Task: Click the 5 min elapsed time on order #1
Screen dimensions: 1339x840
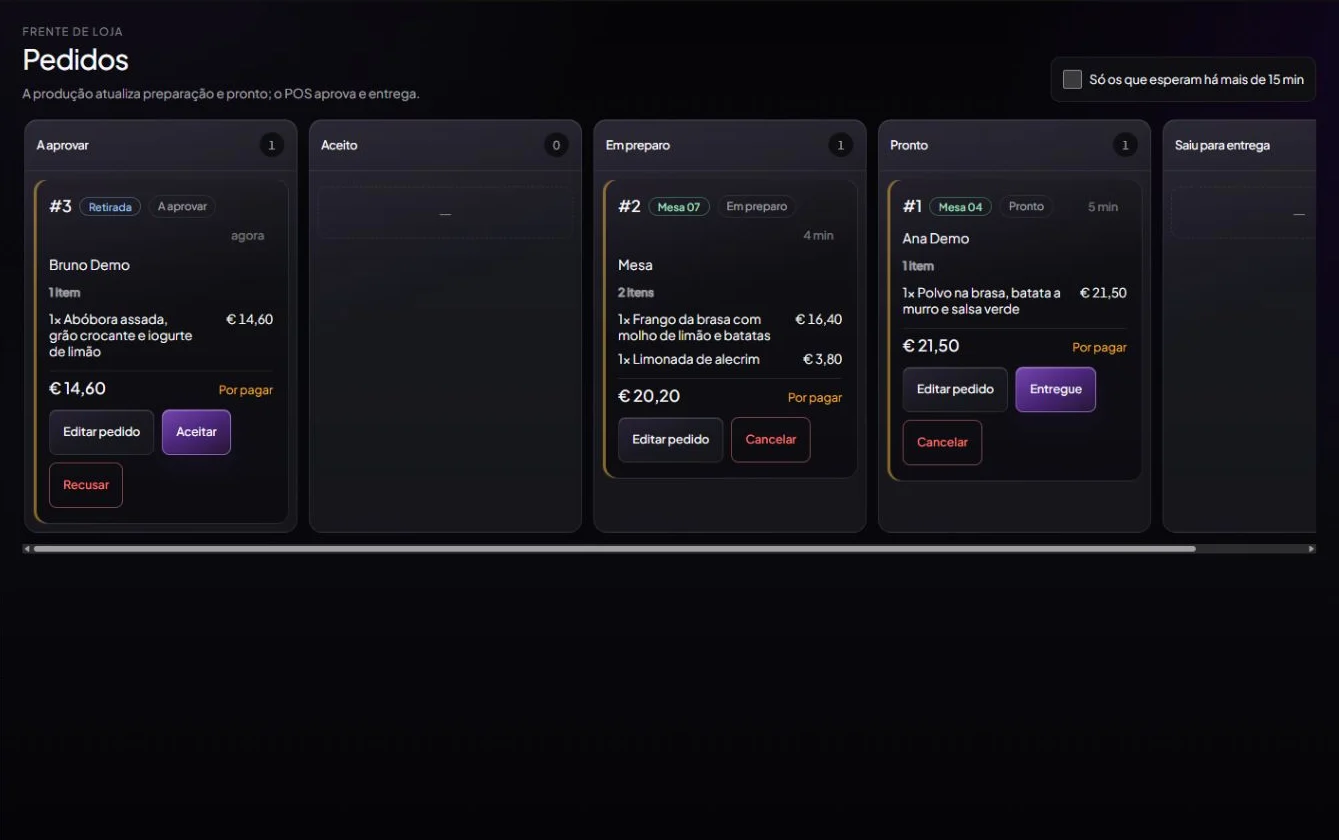Action: (1103, 207)
